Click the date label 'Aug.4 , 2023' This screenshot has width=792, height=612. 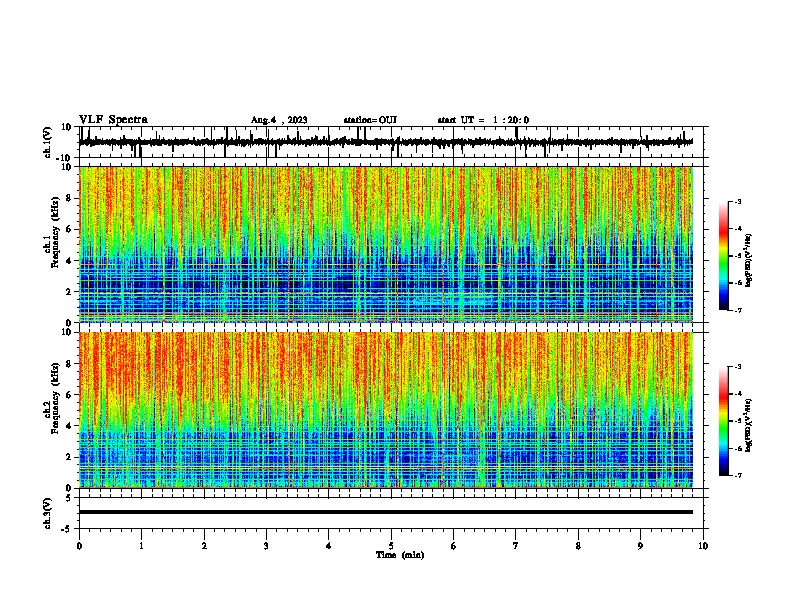[279, 120]
